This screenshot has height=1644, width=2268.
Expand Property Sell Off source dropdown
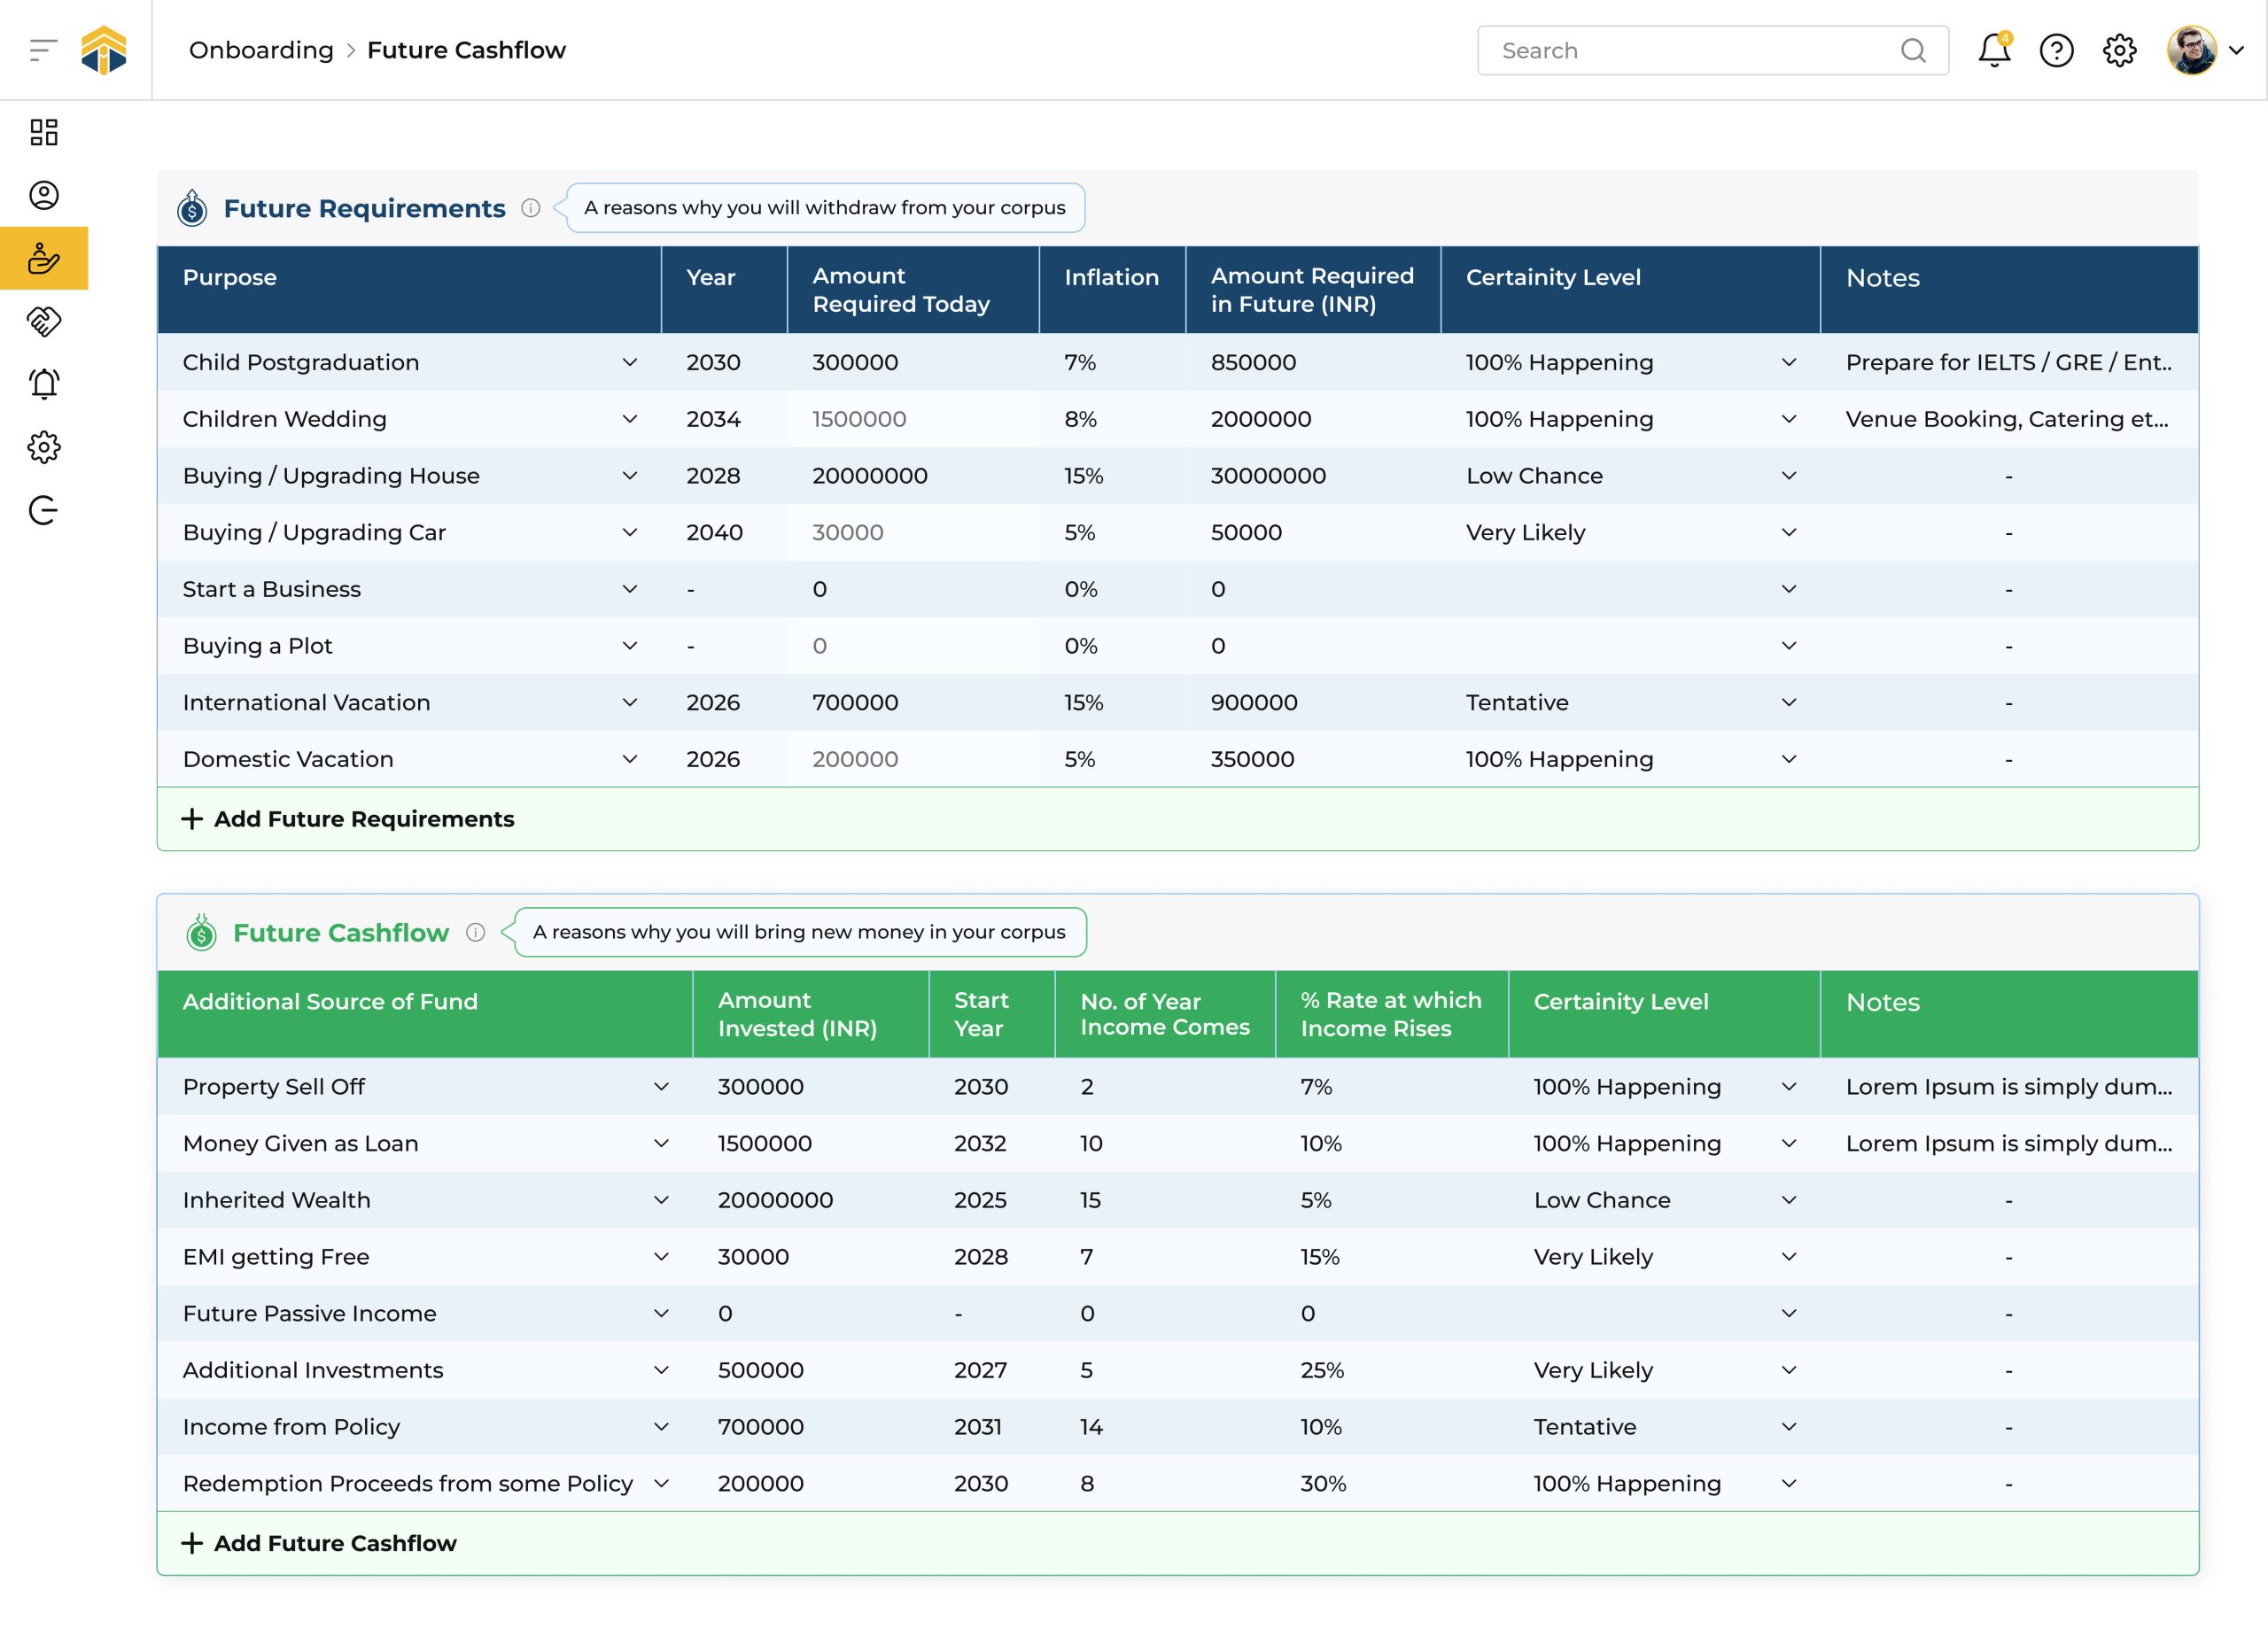[x=661, y=1087]
